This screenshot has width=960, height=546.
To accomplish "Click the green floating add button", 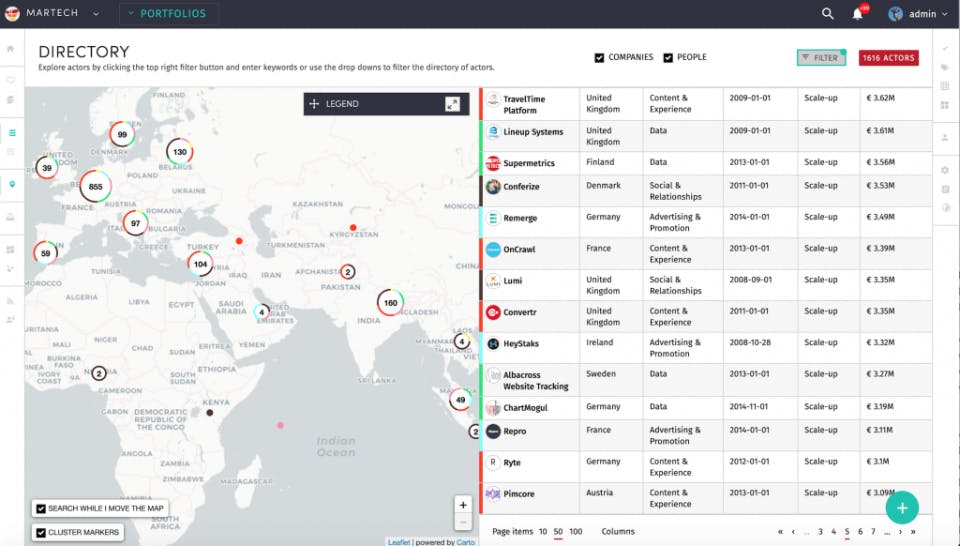I will click(902, 507).
